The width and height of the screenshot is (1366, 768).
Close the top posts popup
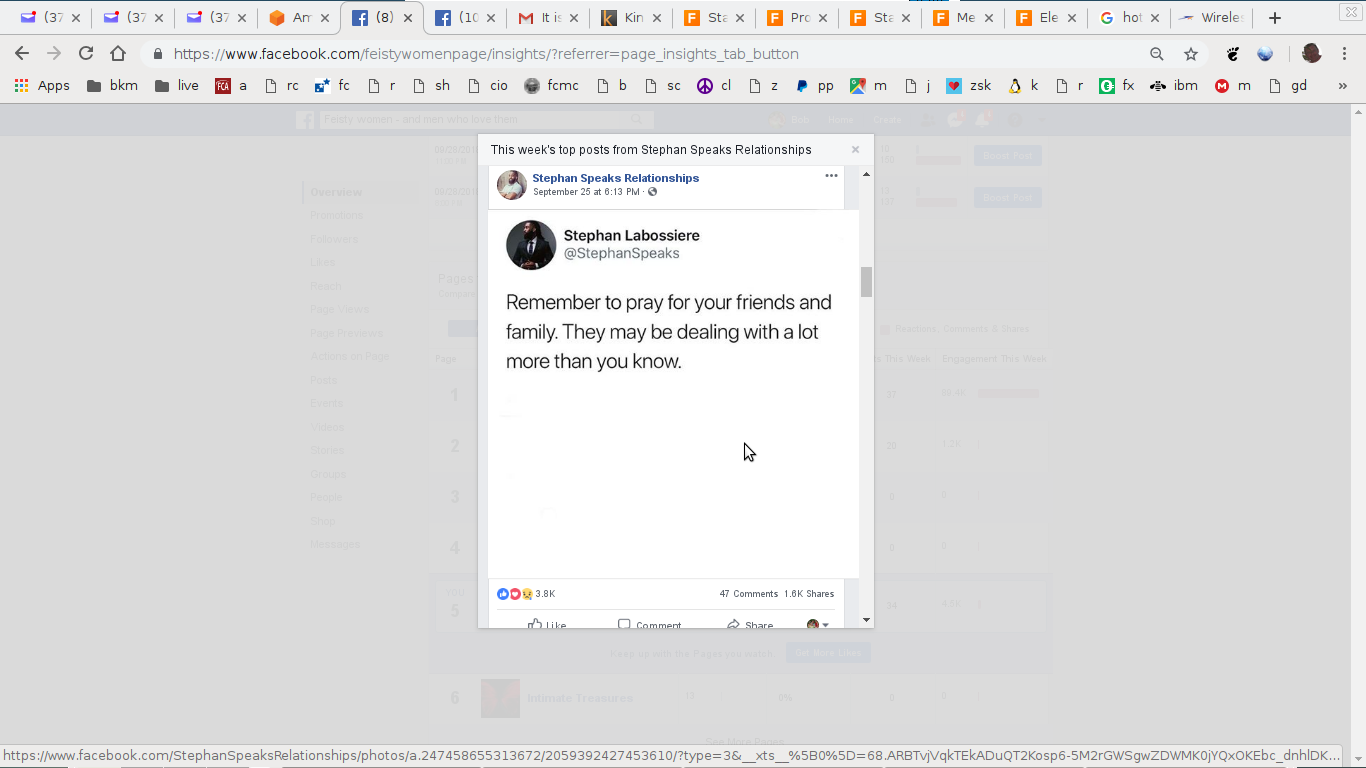pos(855,149)
